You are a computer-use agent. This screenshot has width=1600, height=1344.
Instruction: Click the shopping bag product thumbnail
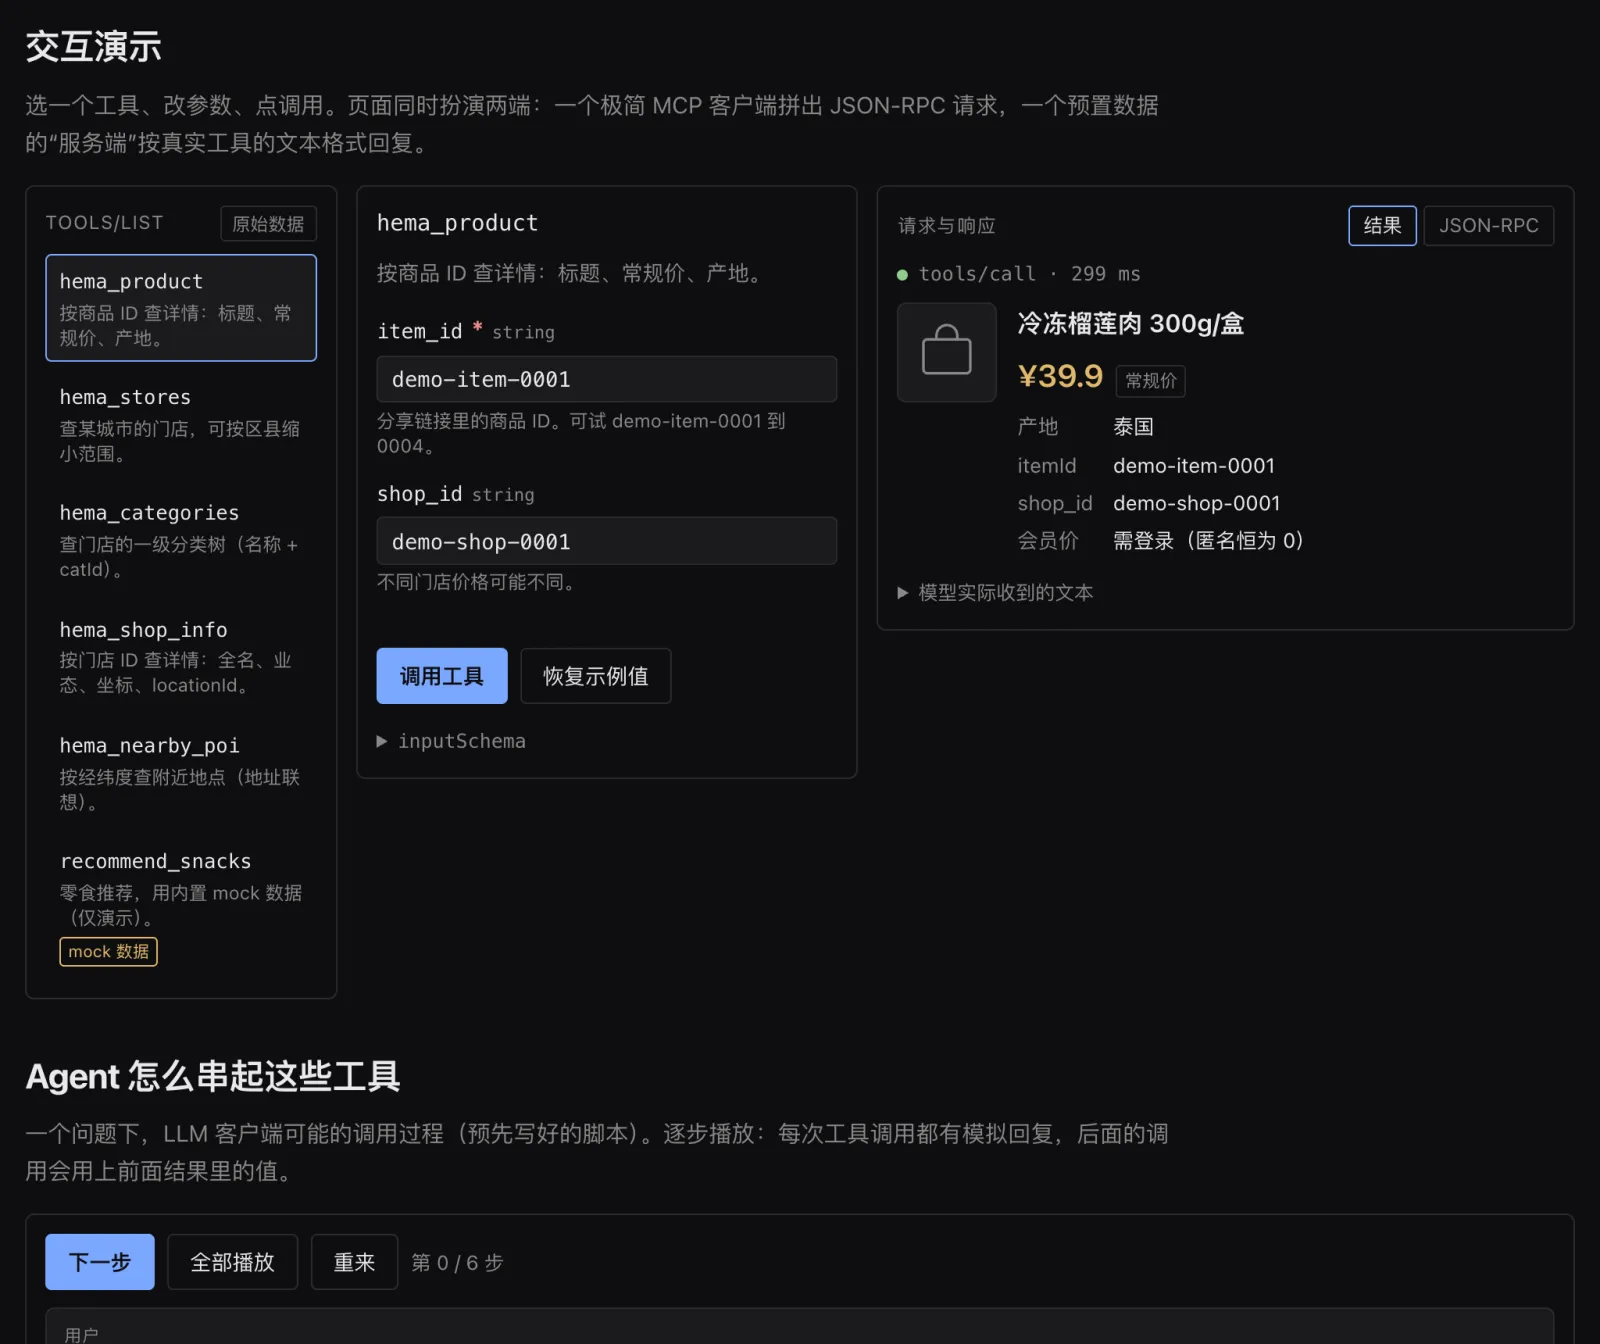point(946,352)
